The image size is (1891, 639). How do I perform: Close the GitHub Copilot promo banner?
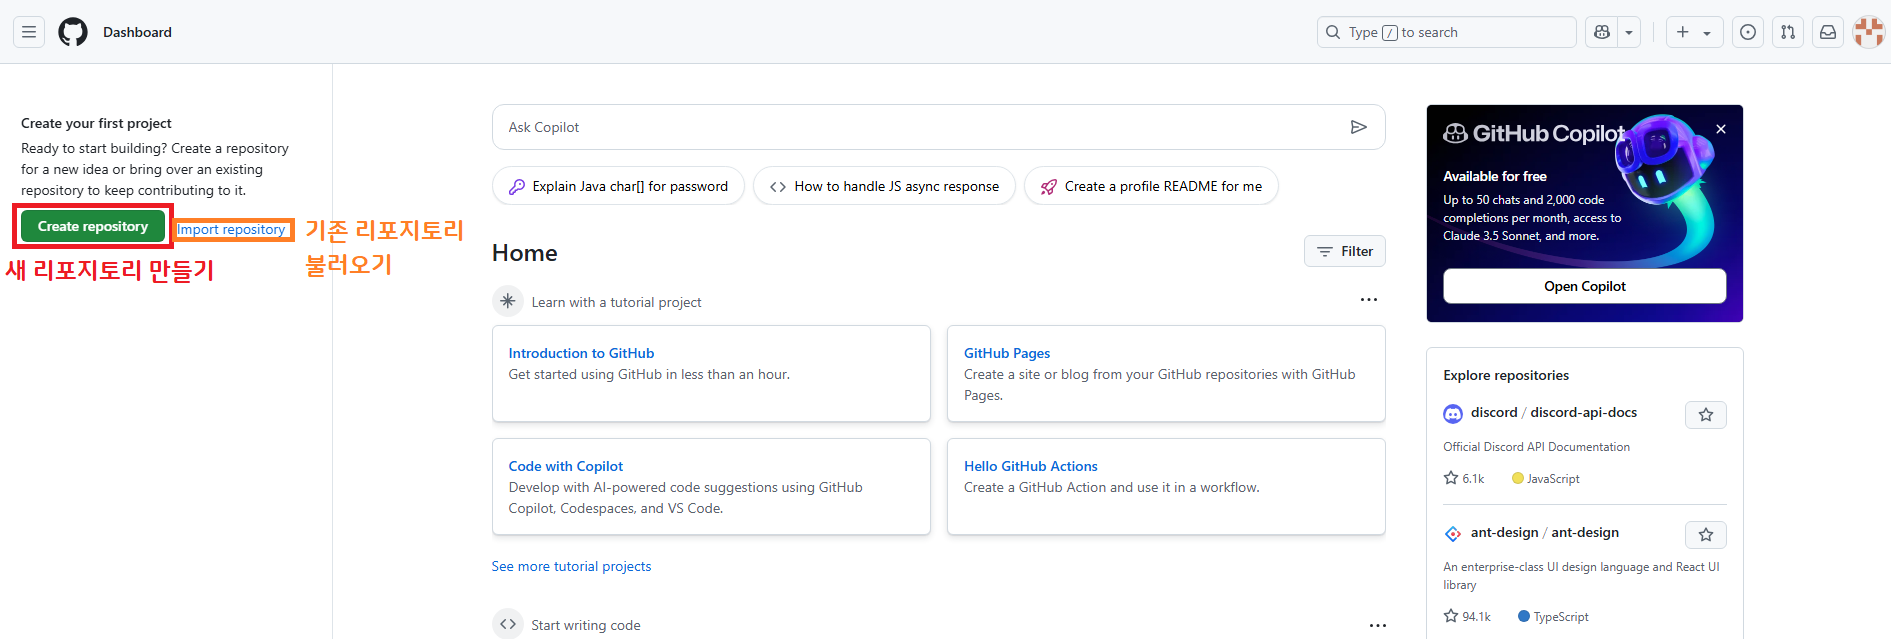pyautogui.click(x=1721, y=129)
